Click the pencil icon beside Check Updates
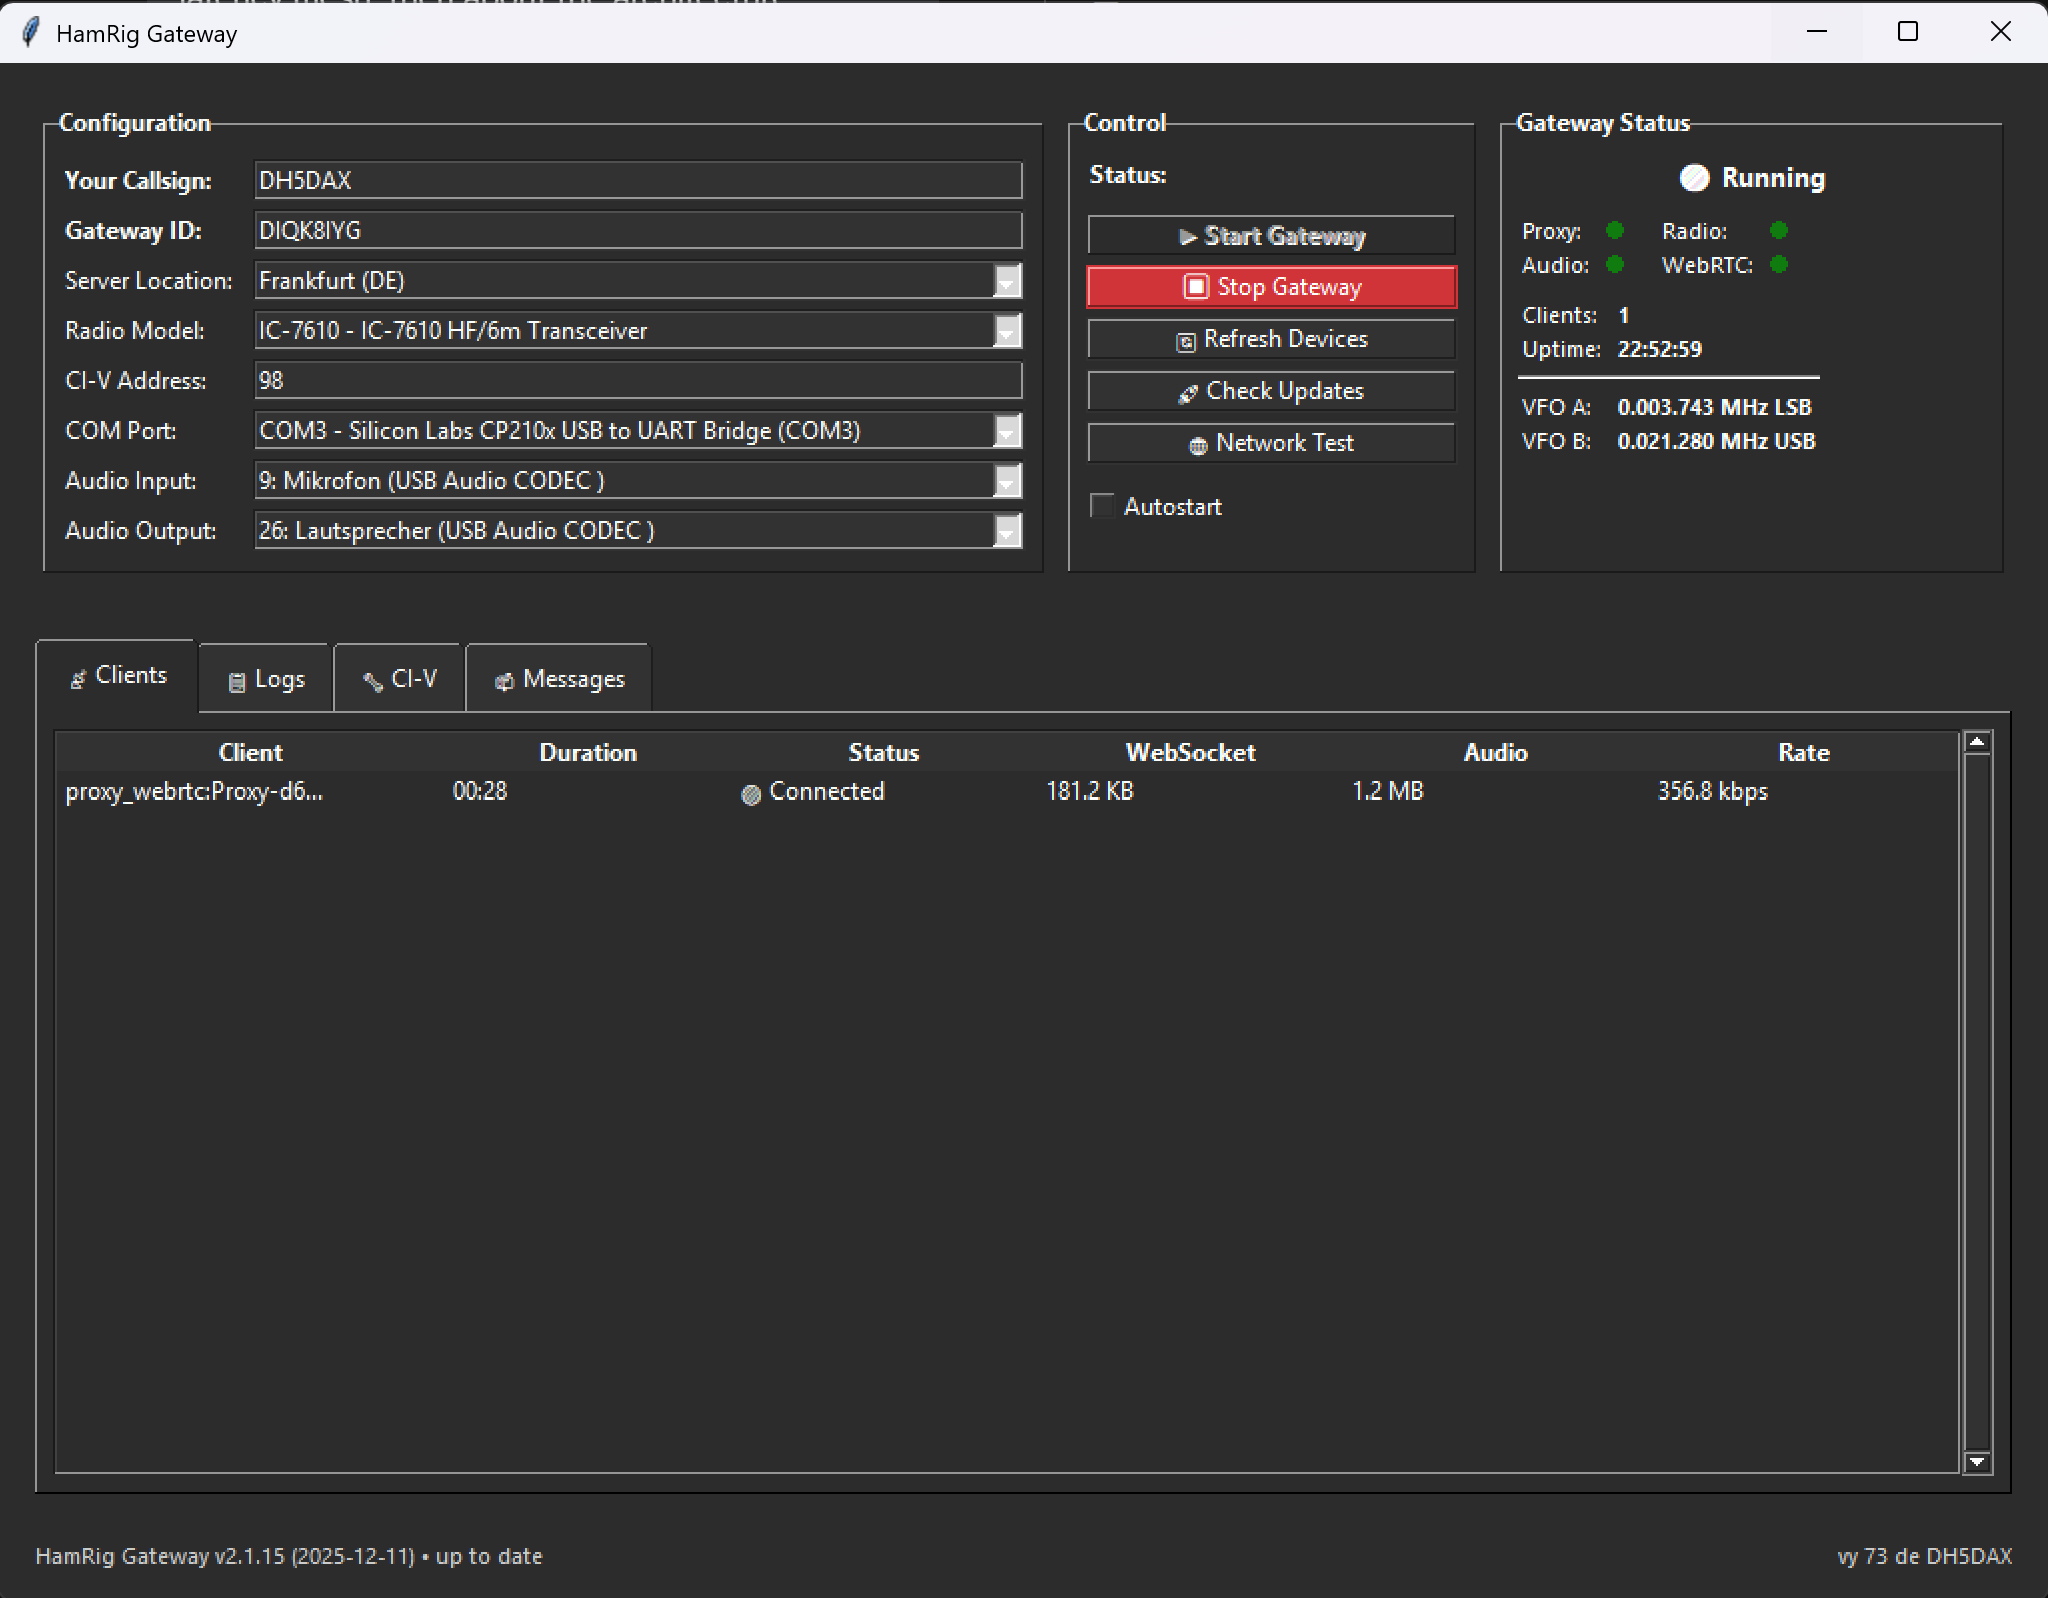This screenshot has height=1598, width=2048. tap(1189, 393)
